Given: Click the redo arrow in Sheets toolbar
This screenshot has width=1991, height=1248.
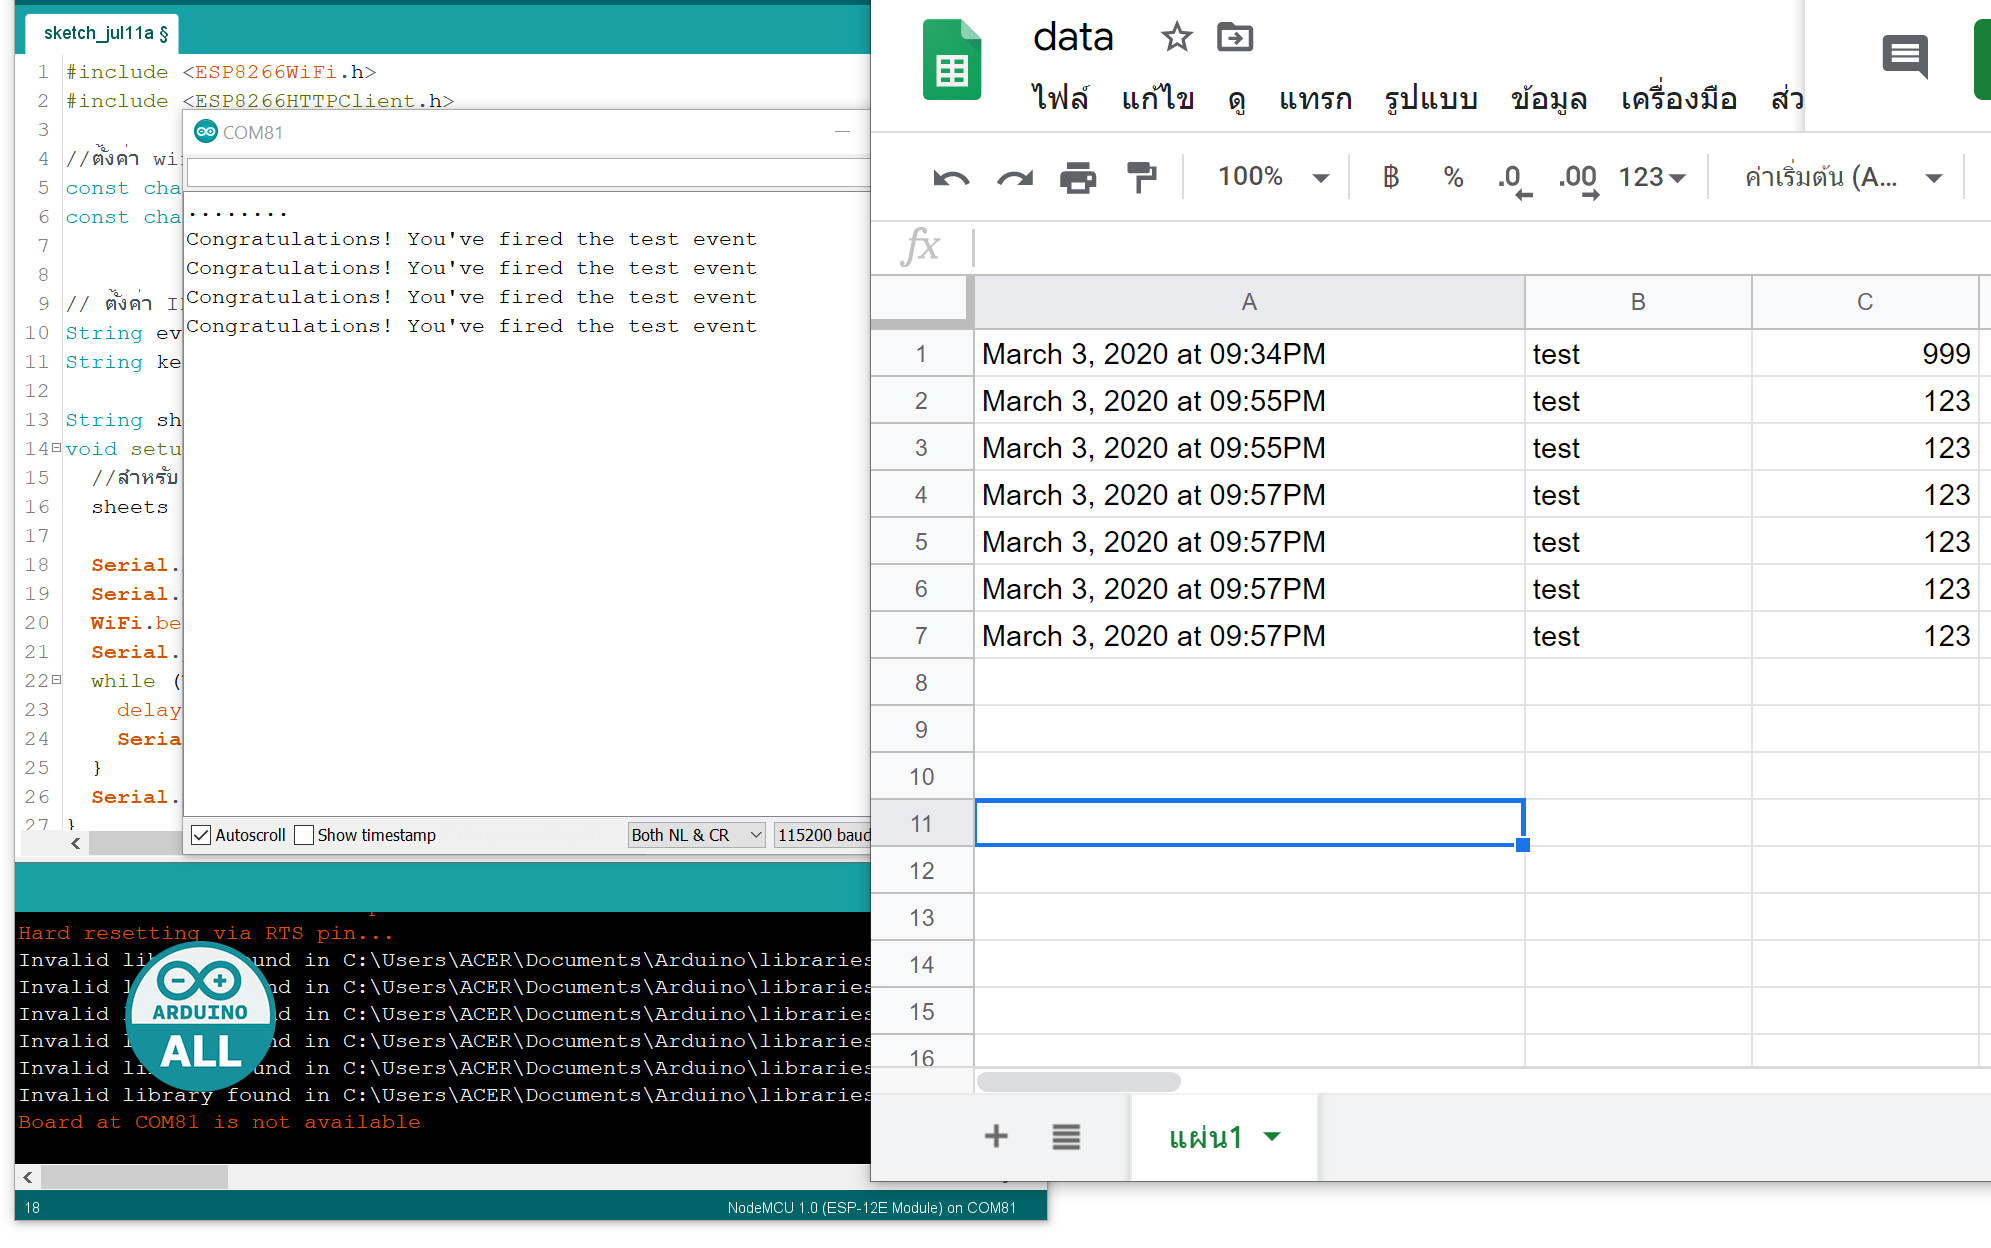Looking at the screenshot, I should 1015,179.
